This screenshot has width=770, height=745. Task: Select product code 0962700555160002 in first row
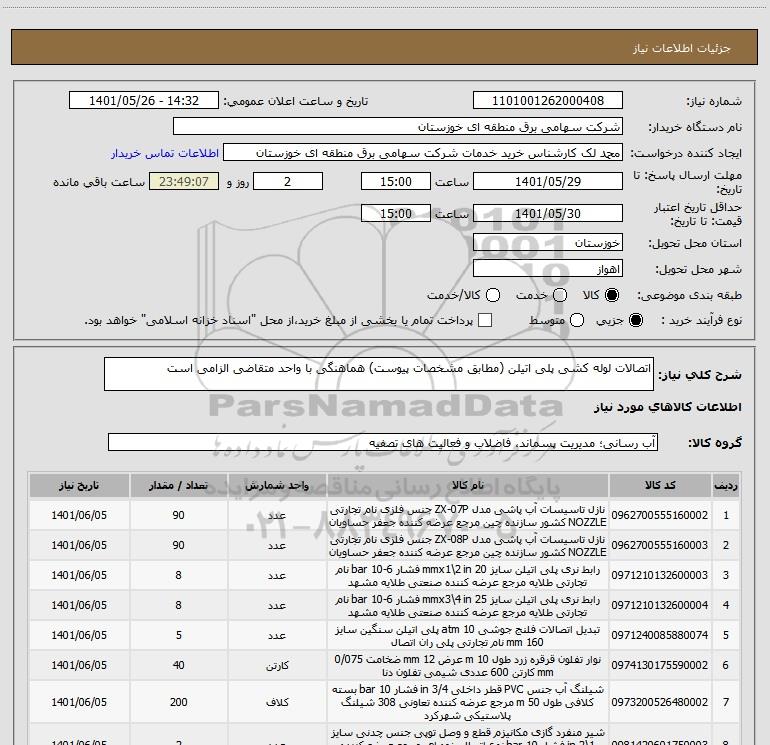[658, 515]
